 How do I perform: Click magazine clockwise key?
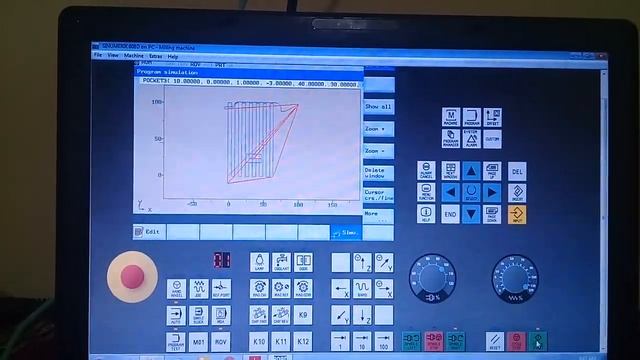coord(259,289)
